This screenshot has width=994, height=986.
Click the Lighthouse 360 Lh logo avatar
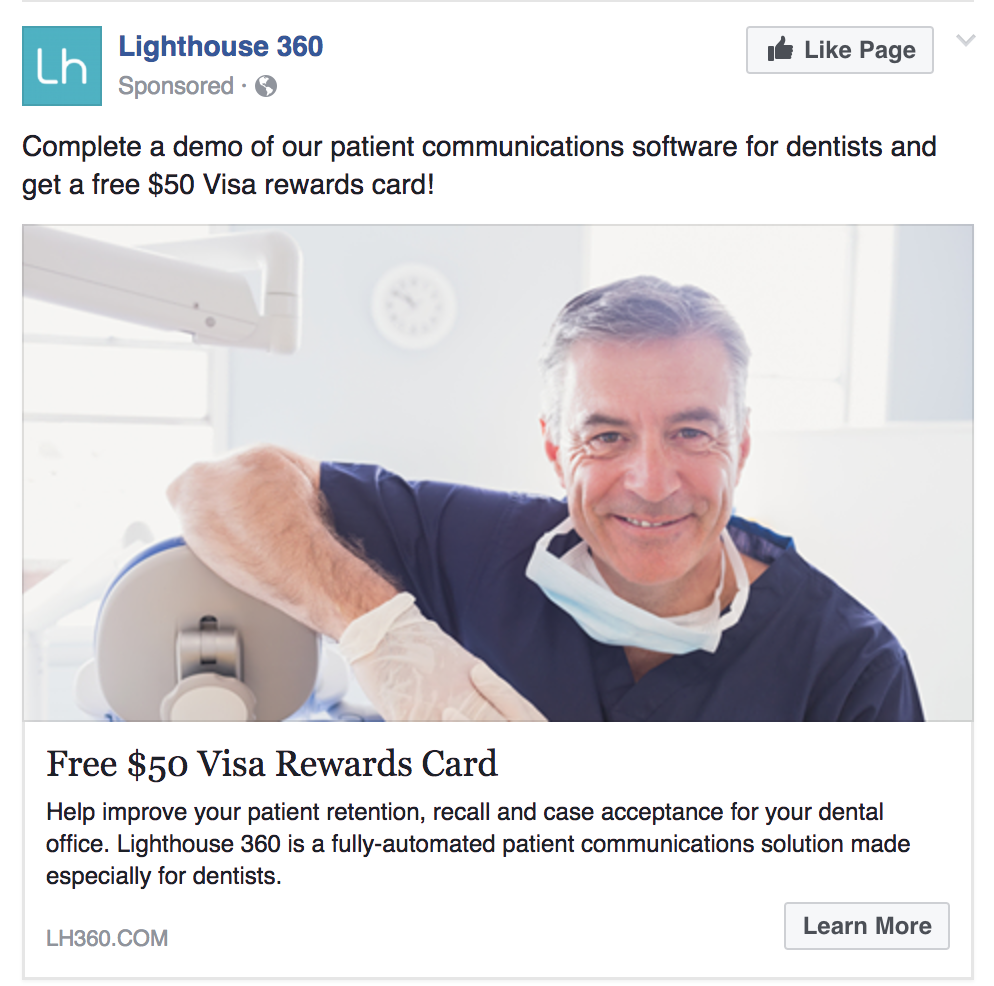pos(61,65)
